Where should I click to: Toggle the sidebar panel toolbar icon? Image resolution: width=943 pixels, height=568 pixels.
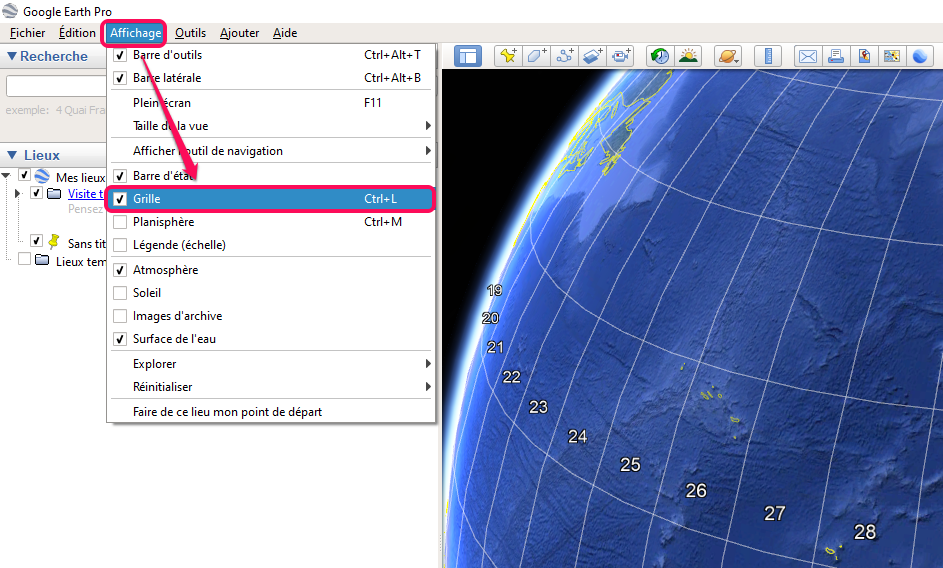pos(467,57)
